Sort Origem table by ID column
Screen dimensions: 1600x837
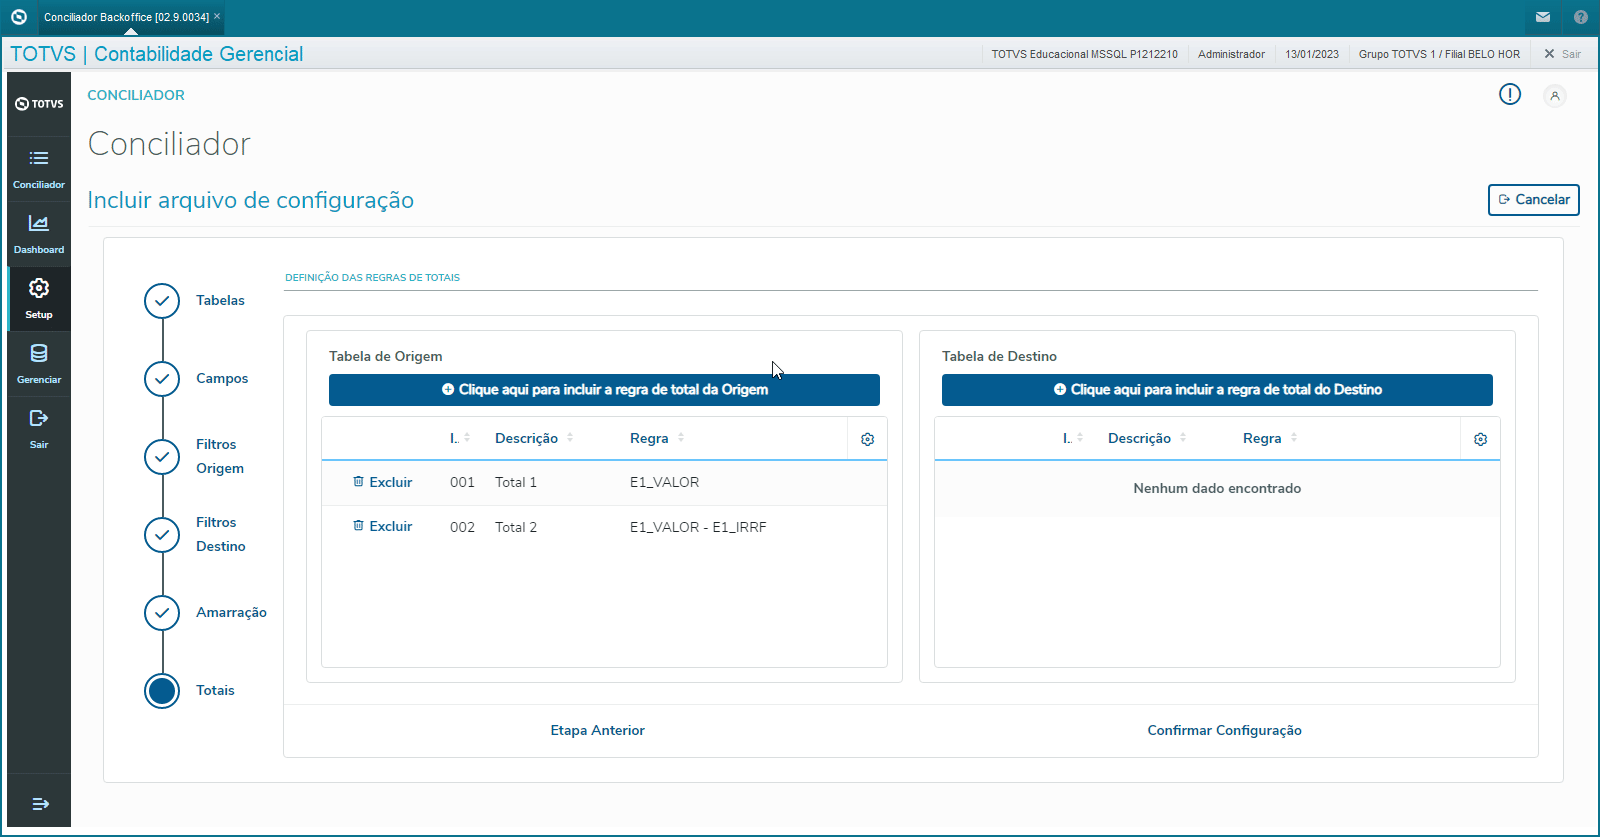pos(460,438)
